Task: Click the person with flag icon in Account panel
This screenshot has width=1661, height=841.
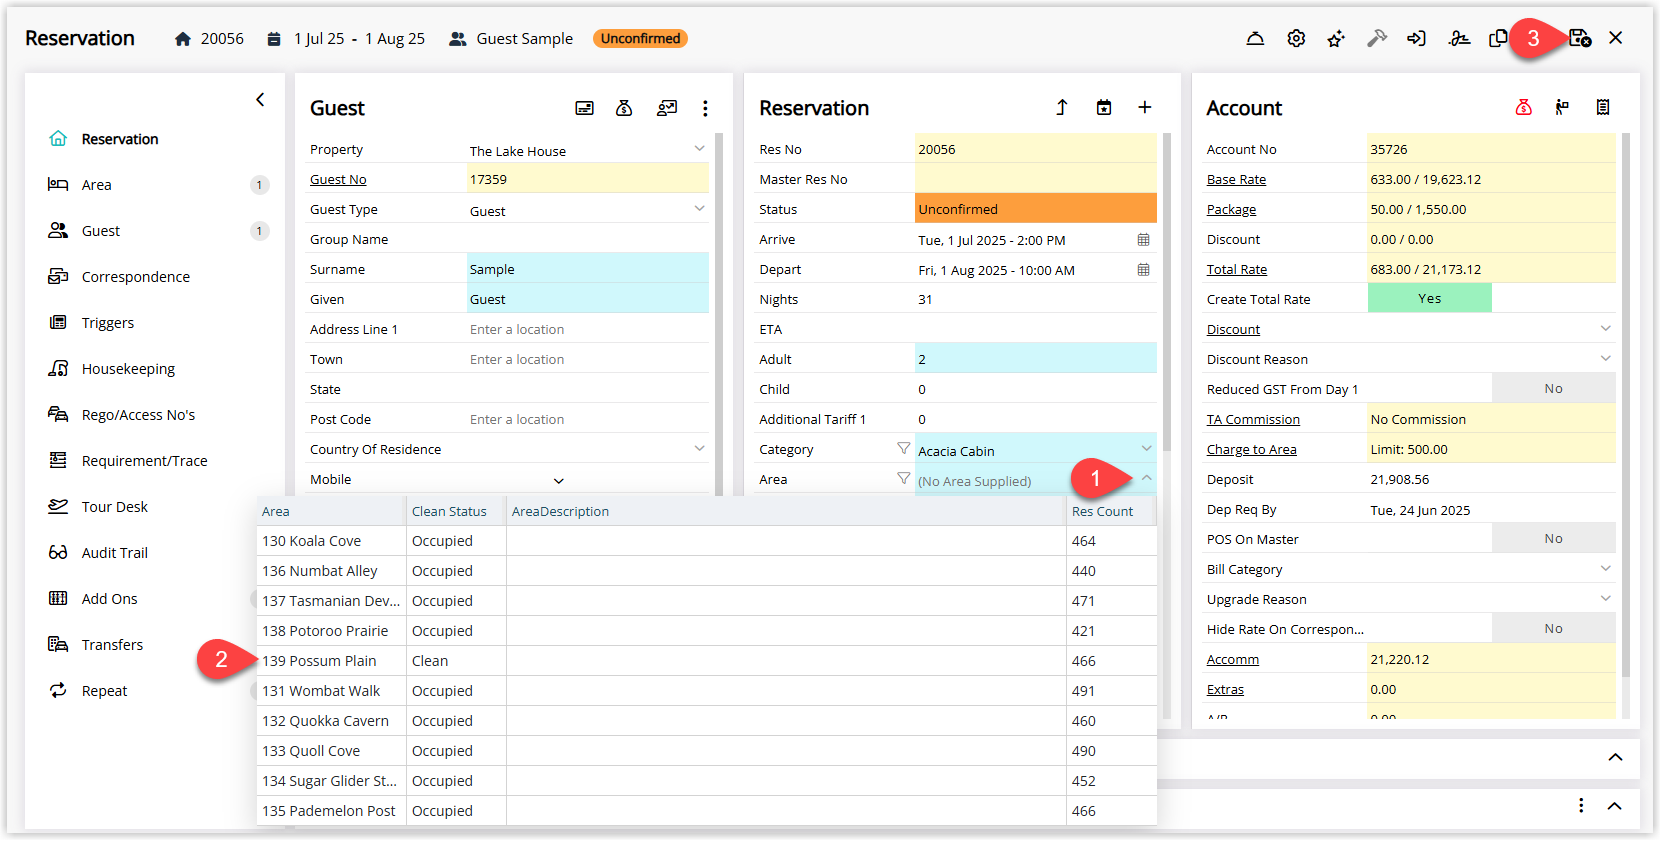Action: [x=1562, y=107]
